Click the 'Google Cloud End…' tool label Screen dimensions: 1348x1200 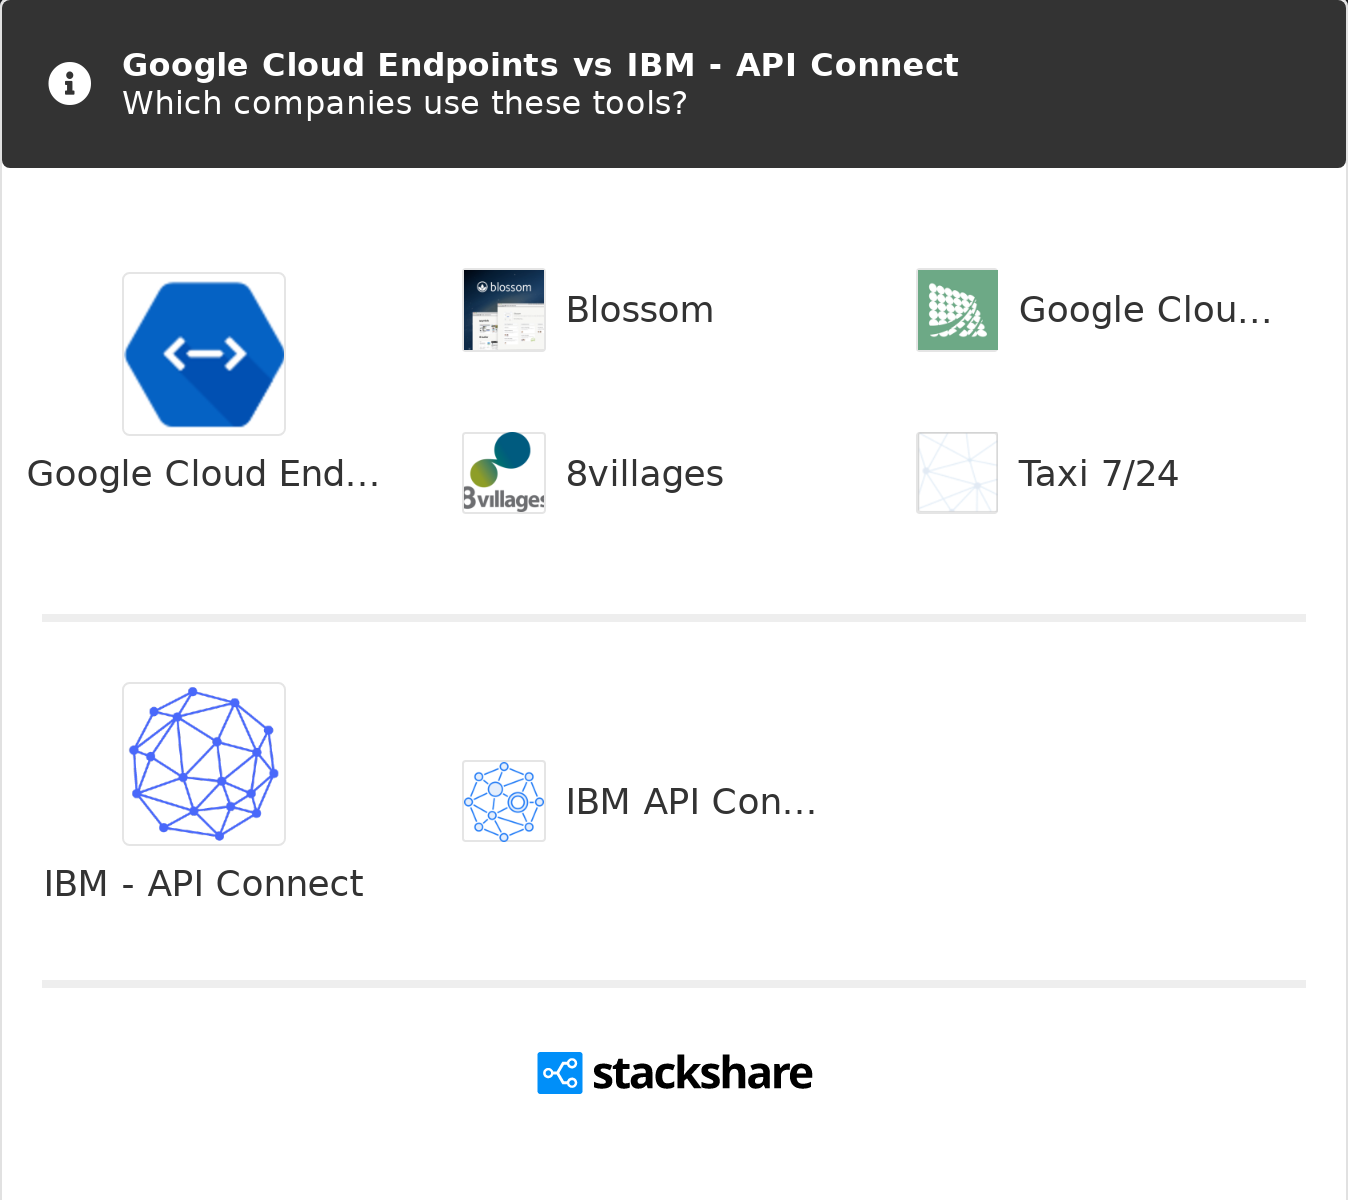coord(204,474)
